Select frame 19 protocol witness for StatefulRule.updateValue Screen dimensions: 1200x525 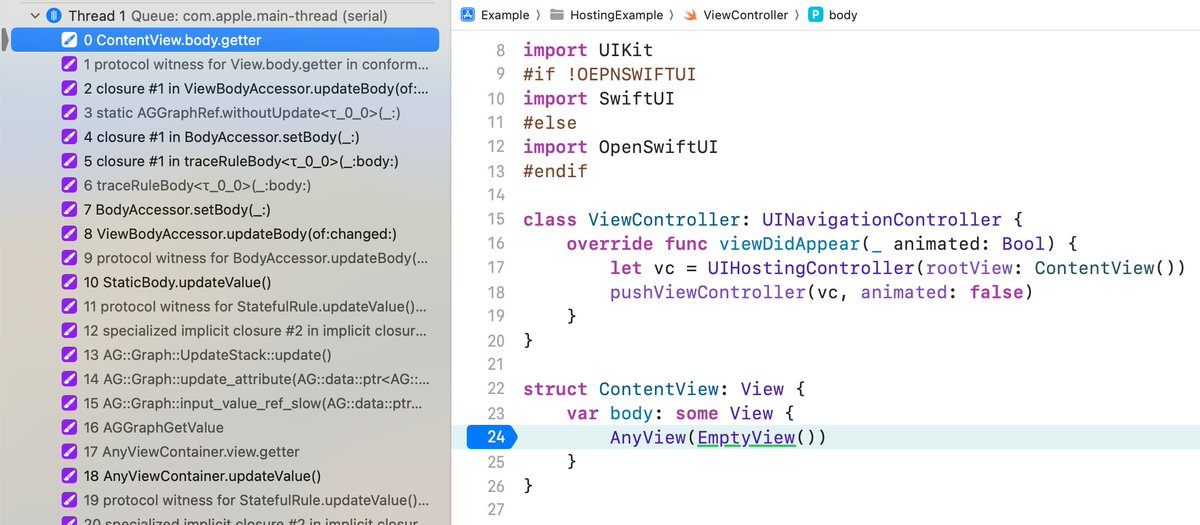click(x=225, y=500)
